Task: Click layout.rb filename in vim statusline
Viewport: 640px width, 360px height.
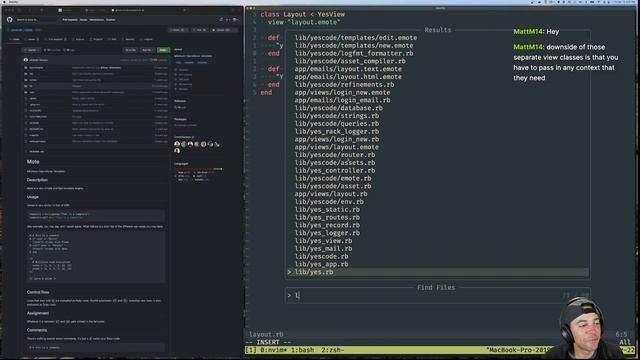Action: [266, 334]
